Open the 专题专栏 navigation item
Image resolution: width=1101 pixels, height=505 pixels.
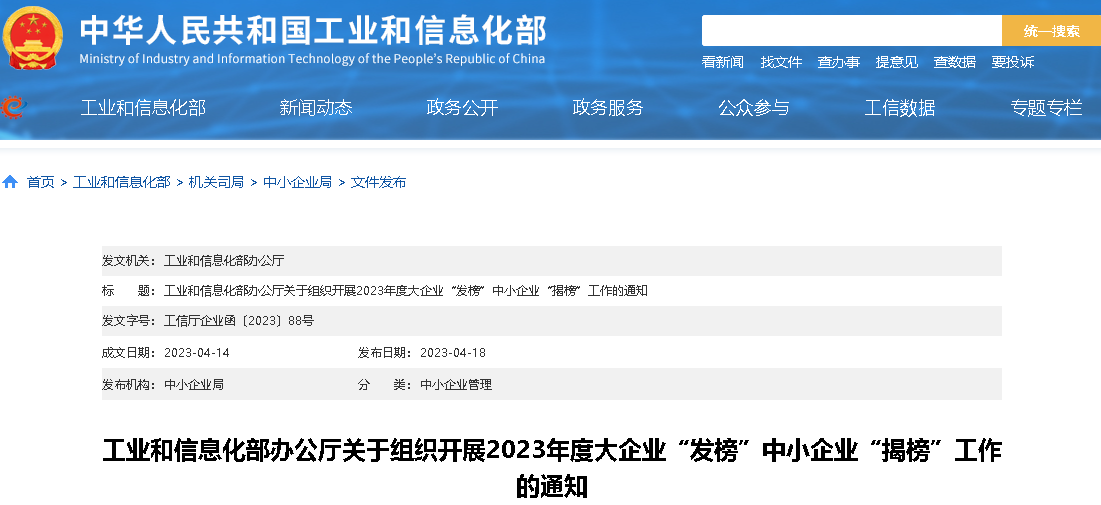coord(1046,108)
